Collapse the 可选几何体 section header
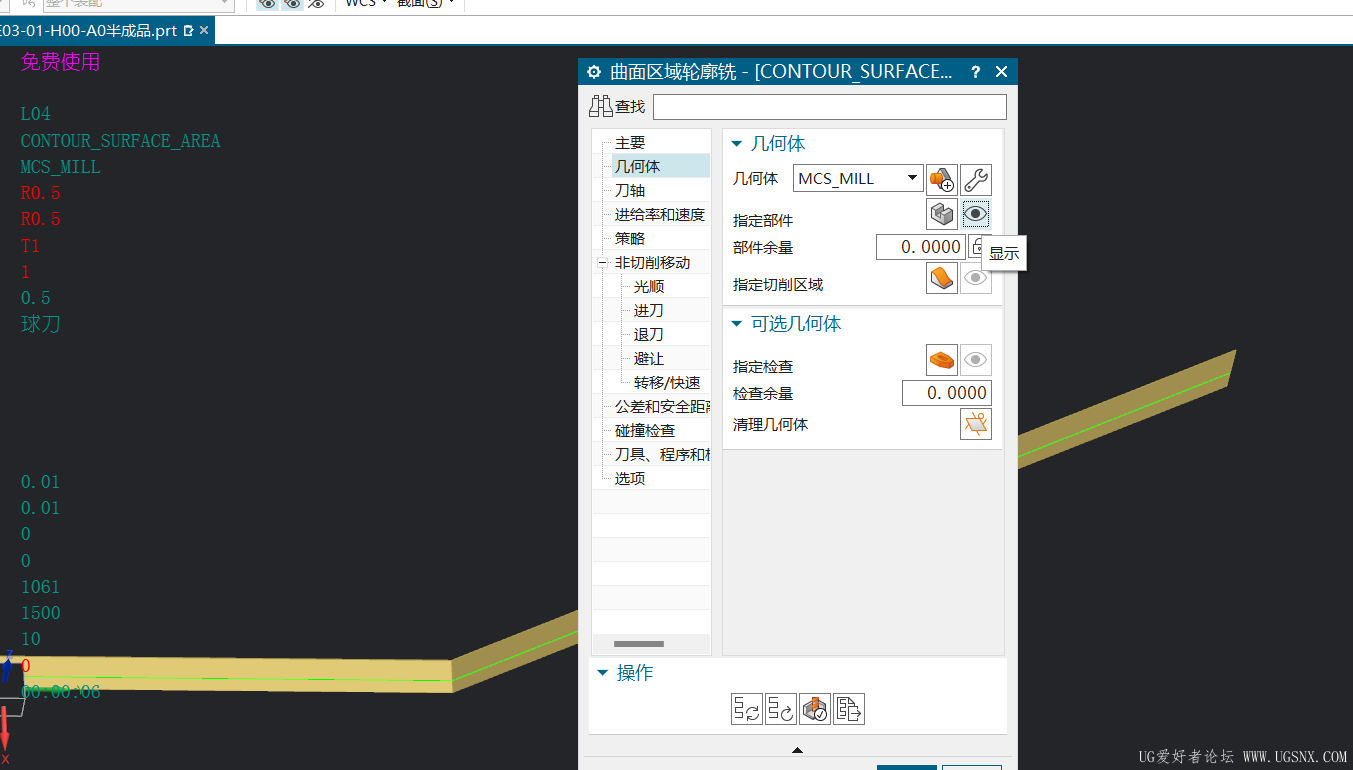The height and width of the screenshot is (770, 1353). coord(738,323)
